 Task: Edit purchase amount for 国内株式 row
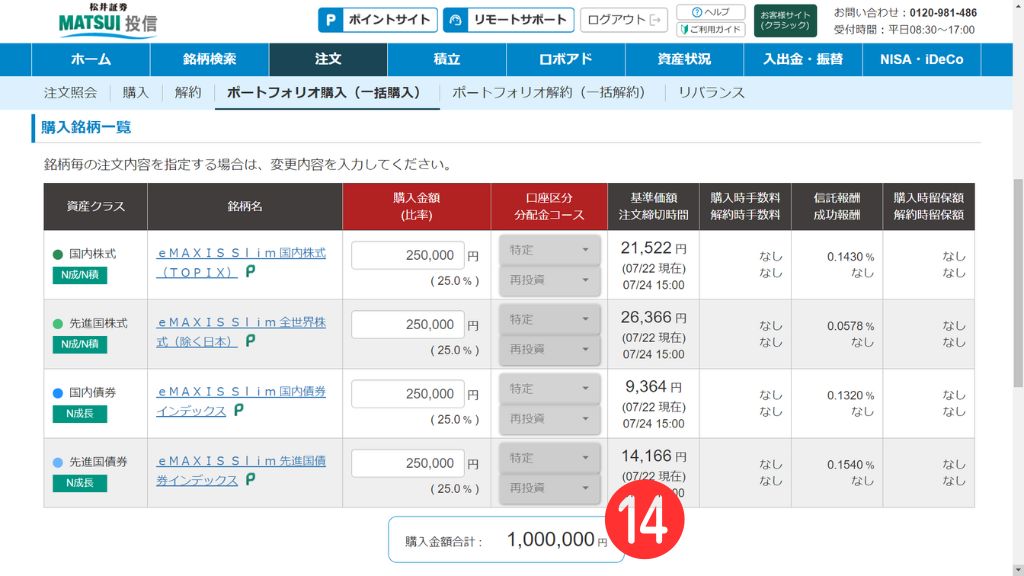[408, 255]
